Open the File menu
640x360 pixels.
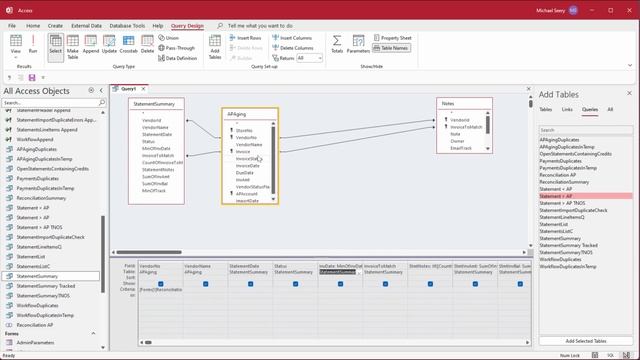click(12, 25)
